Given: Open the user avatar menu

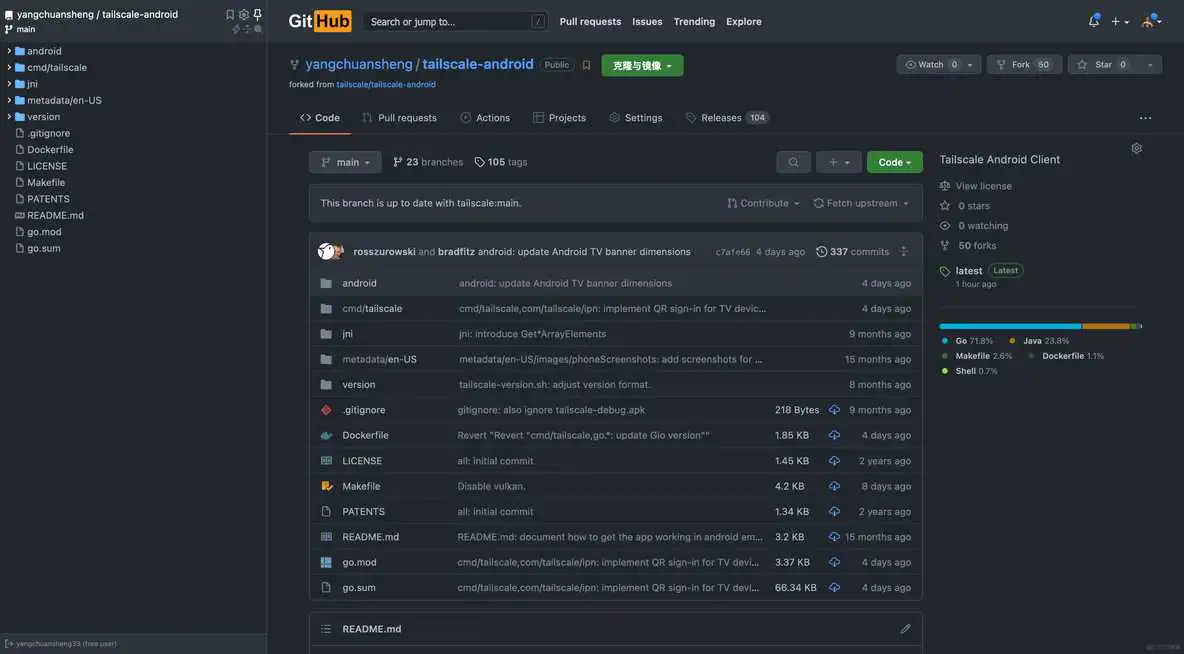Looking at the screenshot, I should pos(1151,21).
